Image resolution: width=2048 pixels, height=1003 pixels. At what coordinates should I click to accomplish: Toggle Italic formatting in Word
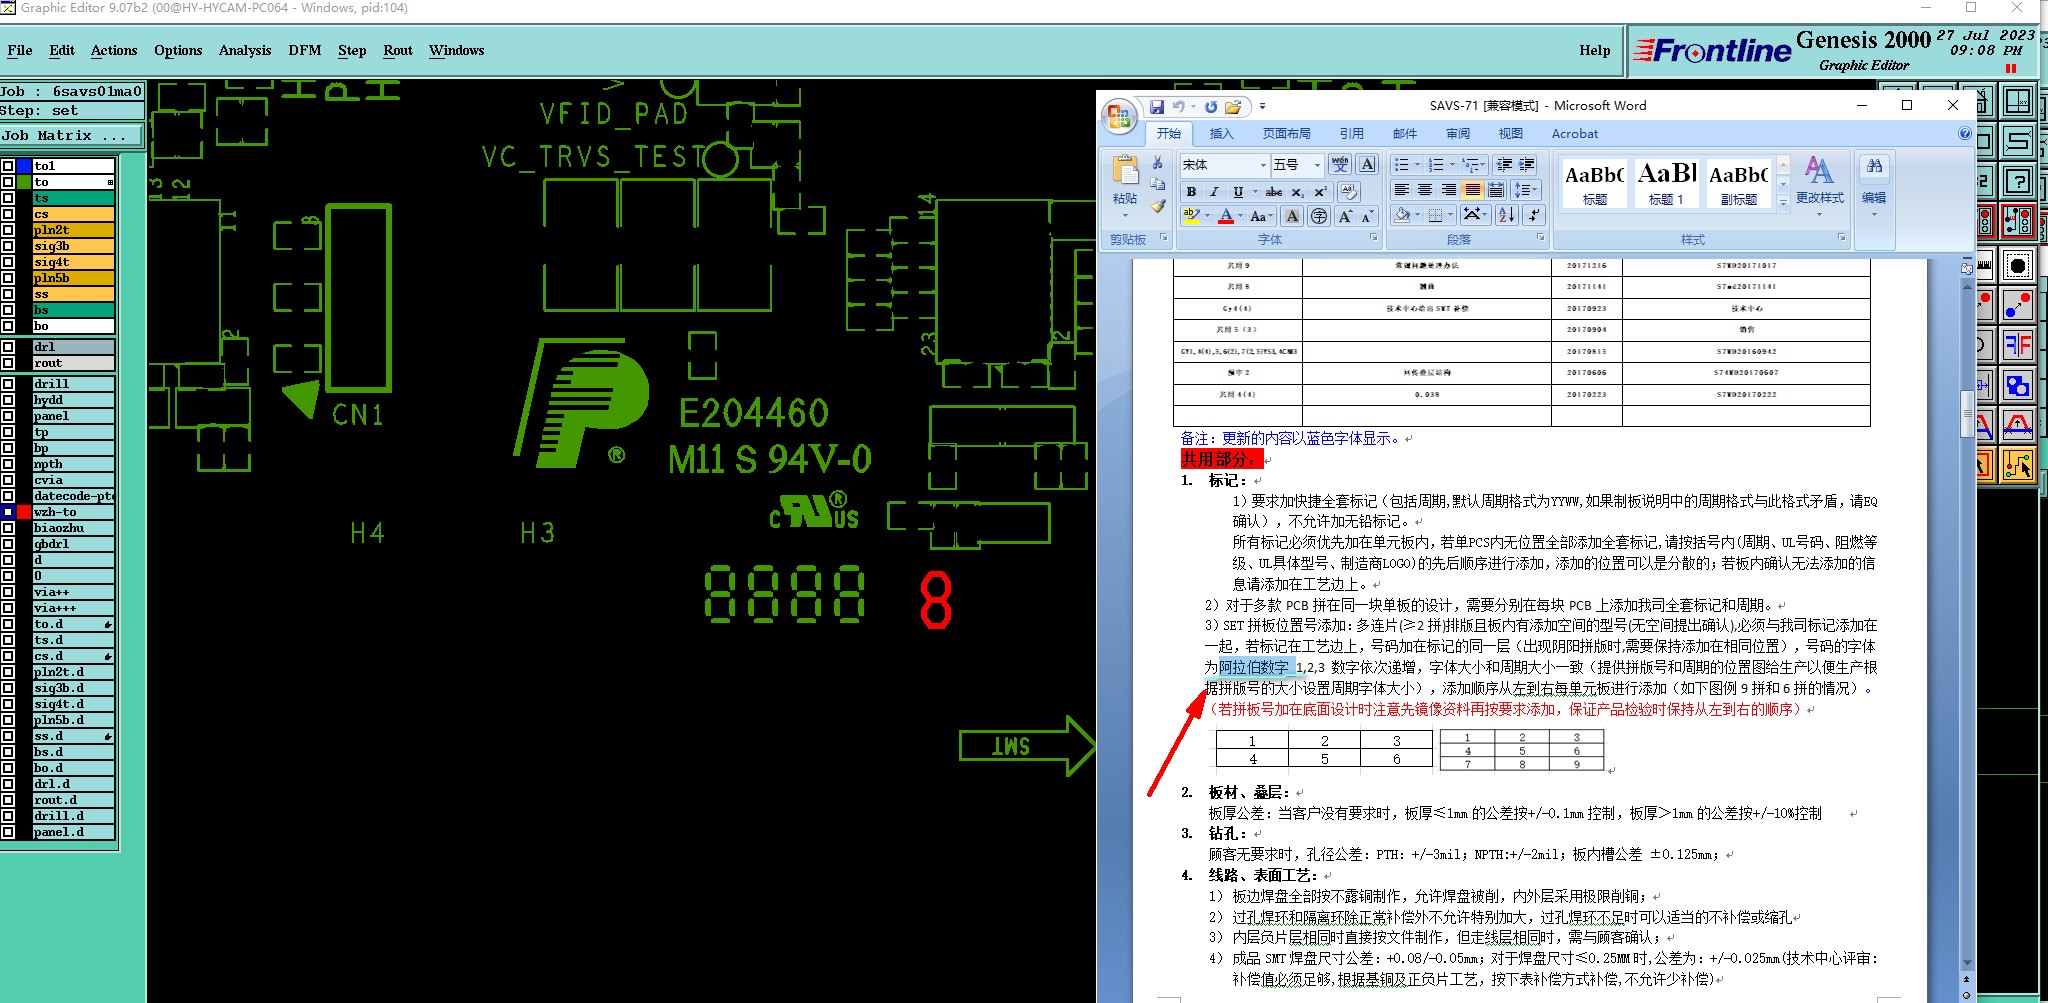click(x=1214, y=191)
